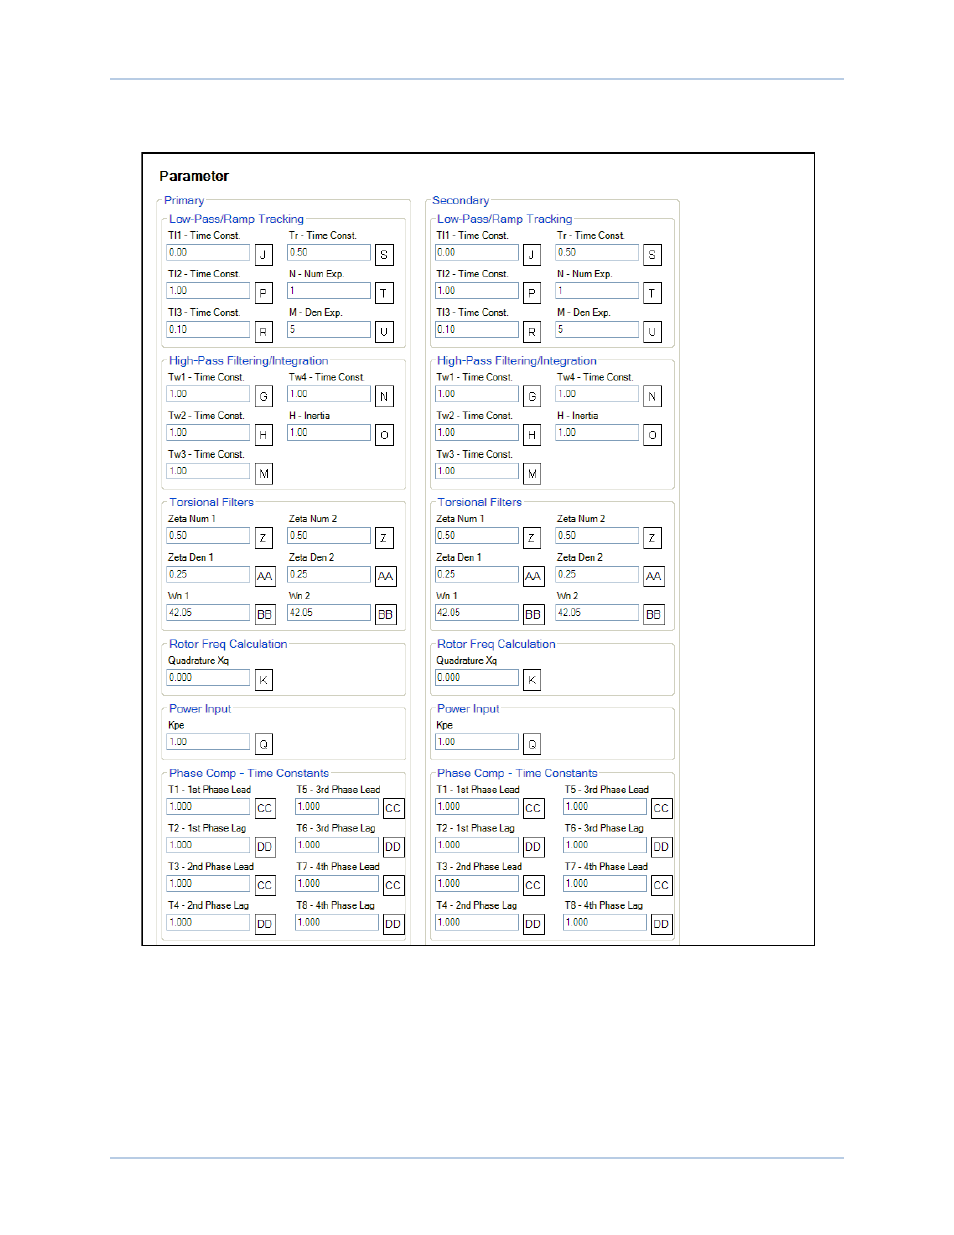Select Secondary Zeta Den 2 field
This screenshot has width=954, height=1235.
(597, 575)
